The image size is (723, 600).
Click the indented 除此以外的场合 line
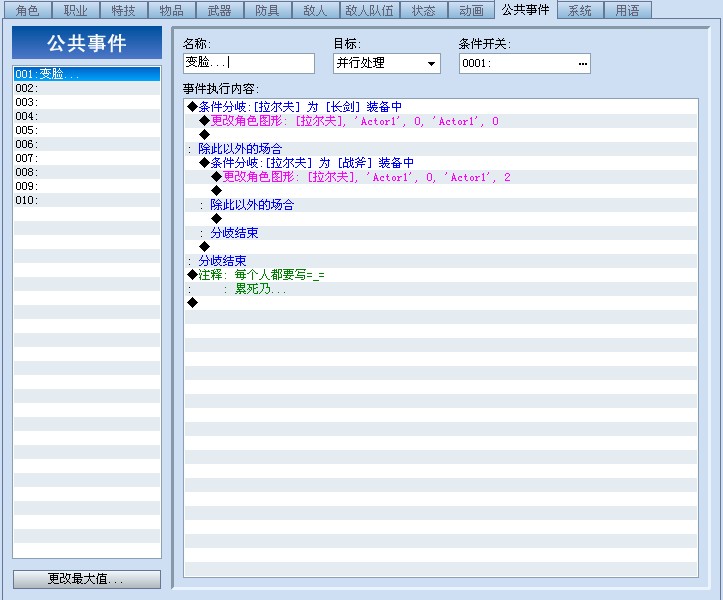[441, 205]
